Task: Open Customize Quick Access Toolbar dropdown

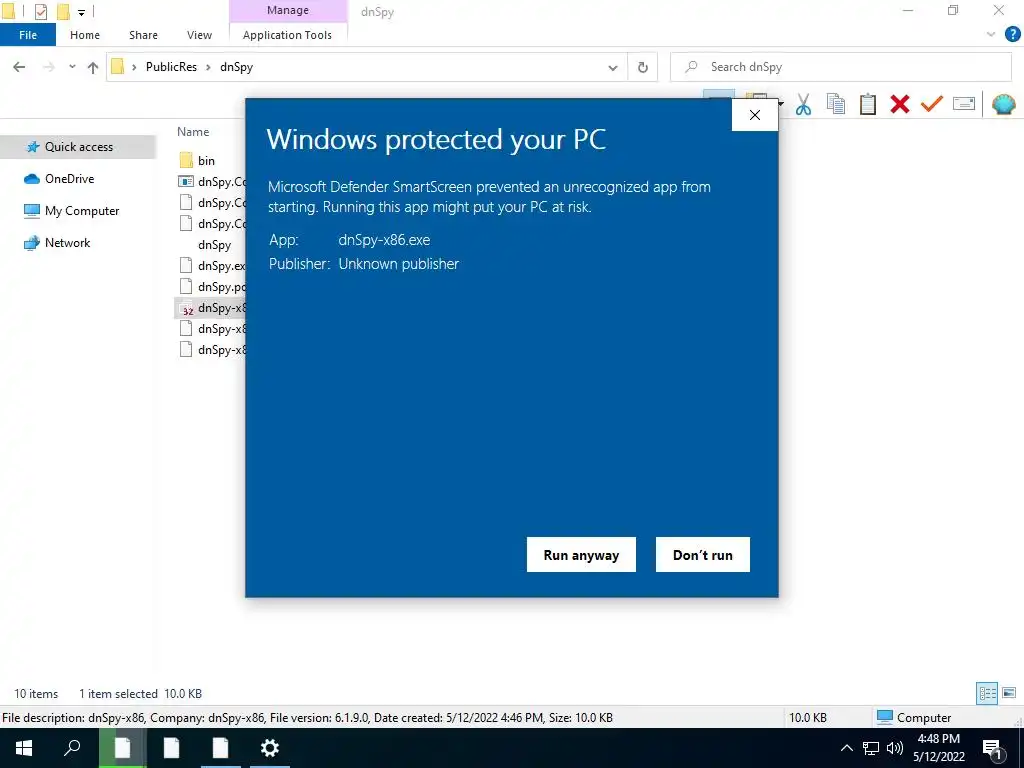Action: pyautogui.click(x=82, y=12)
